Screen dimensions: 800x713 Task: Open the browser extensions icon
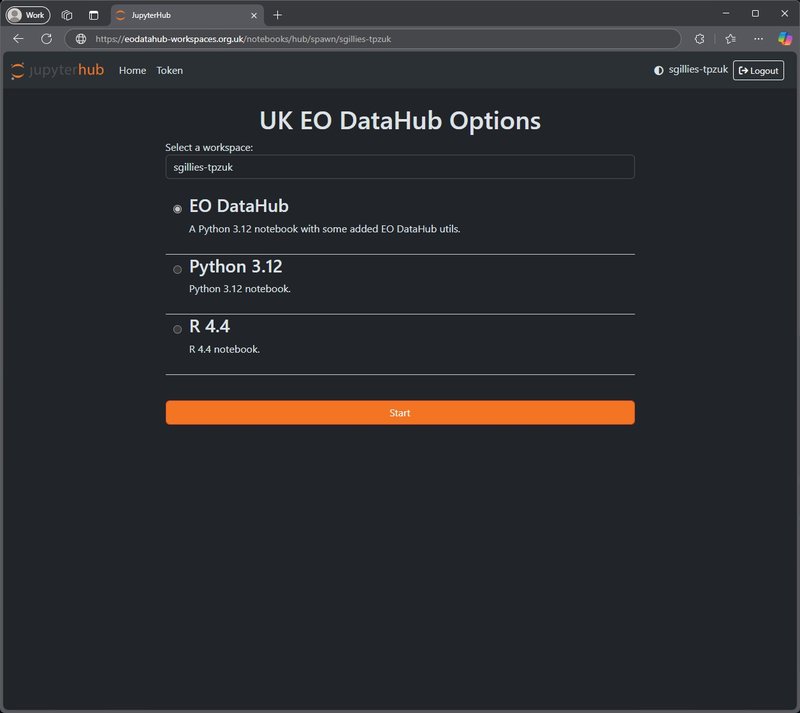click(x=700, y=38)
